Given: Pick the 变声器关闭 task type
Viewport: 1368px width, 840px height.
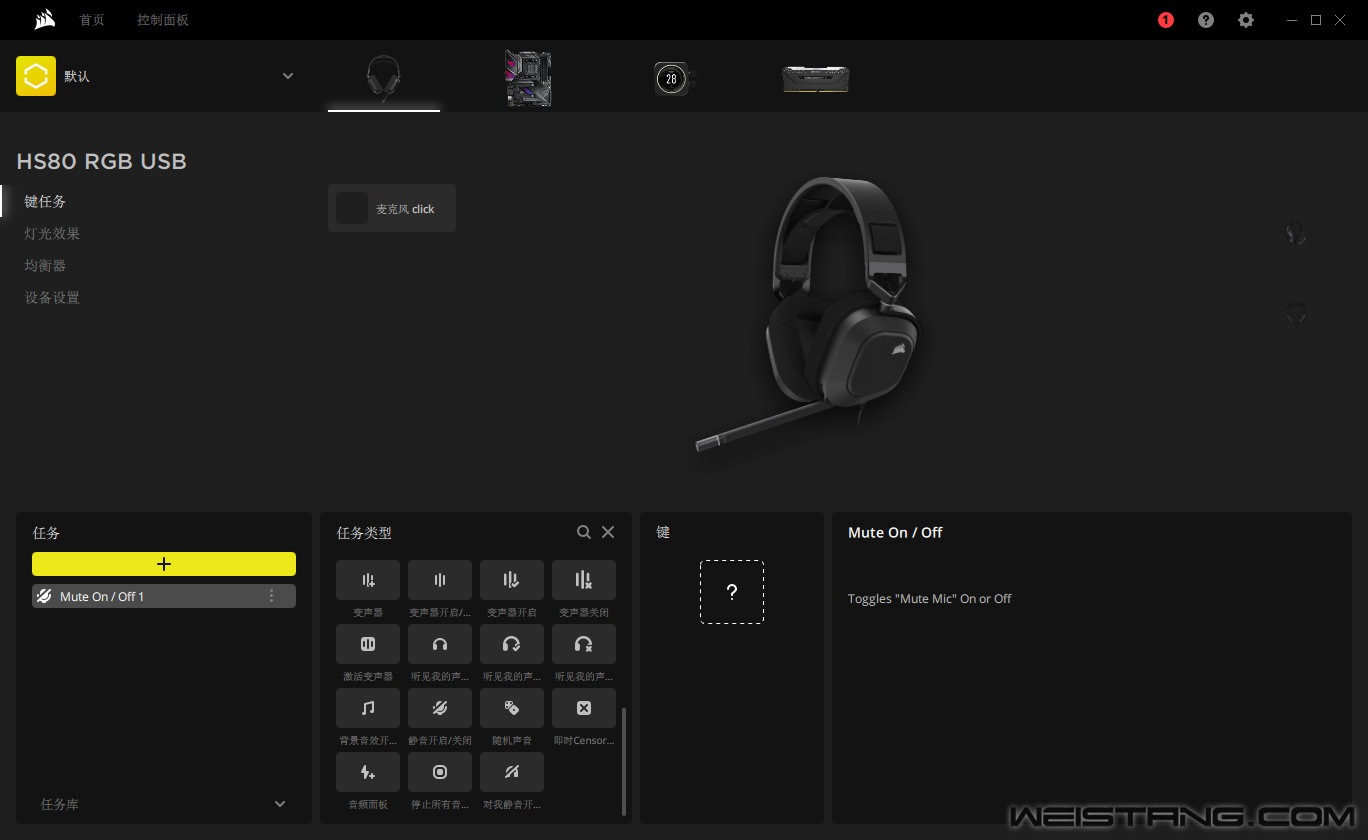Looking at the screenshot, I should (584, 580).
